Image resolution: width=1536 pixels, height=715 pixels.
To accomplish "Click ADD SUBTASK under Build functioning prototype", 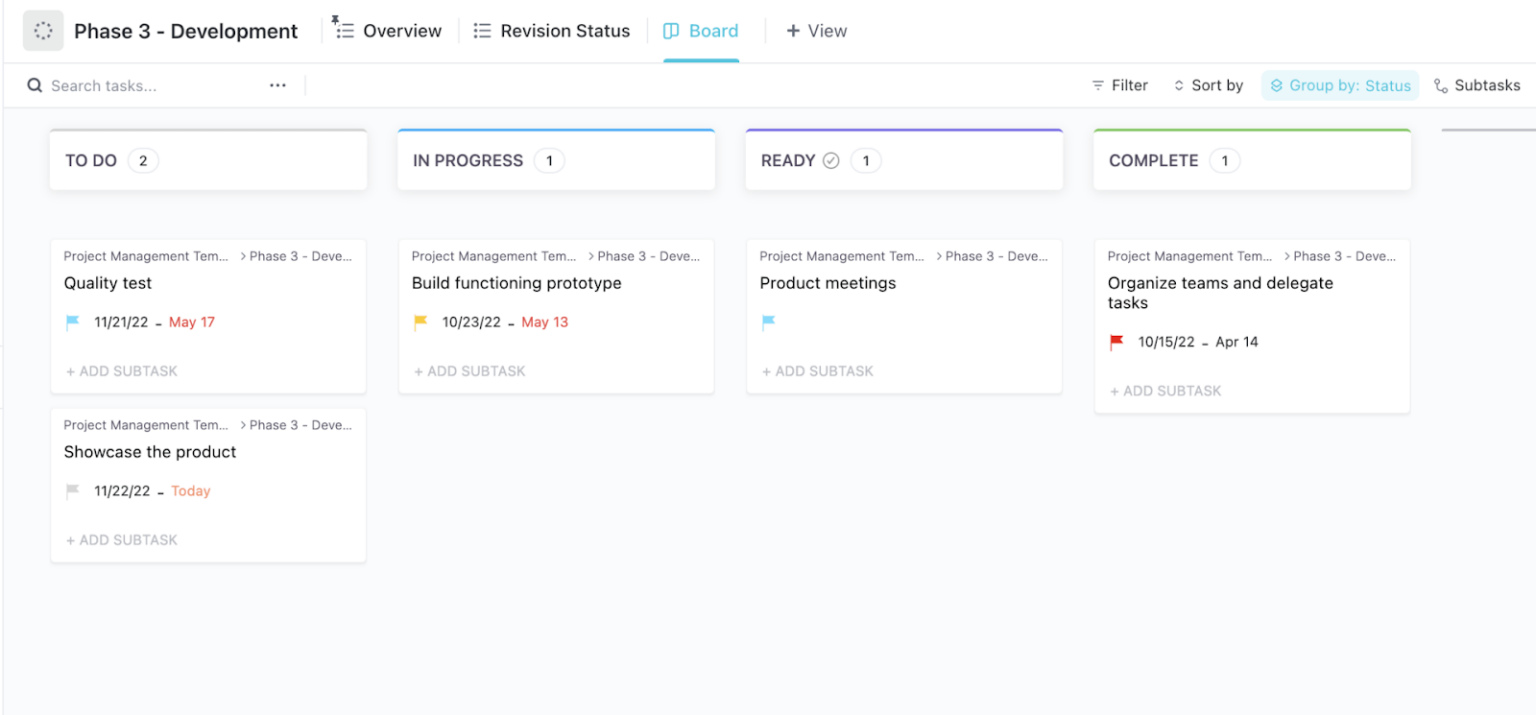I will point(469,371).
